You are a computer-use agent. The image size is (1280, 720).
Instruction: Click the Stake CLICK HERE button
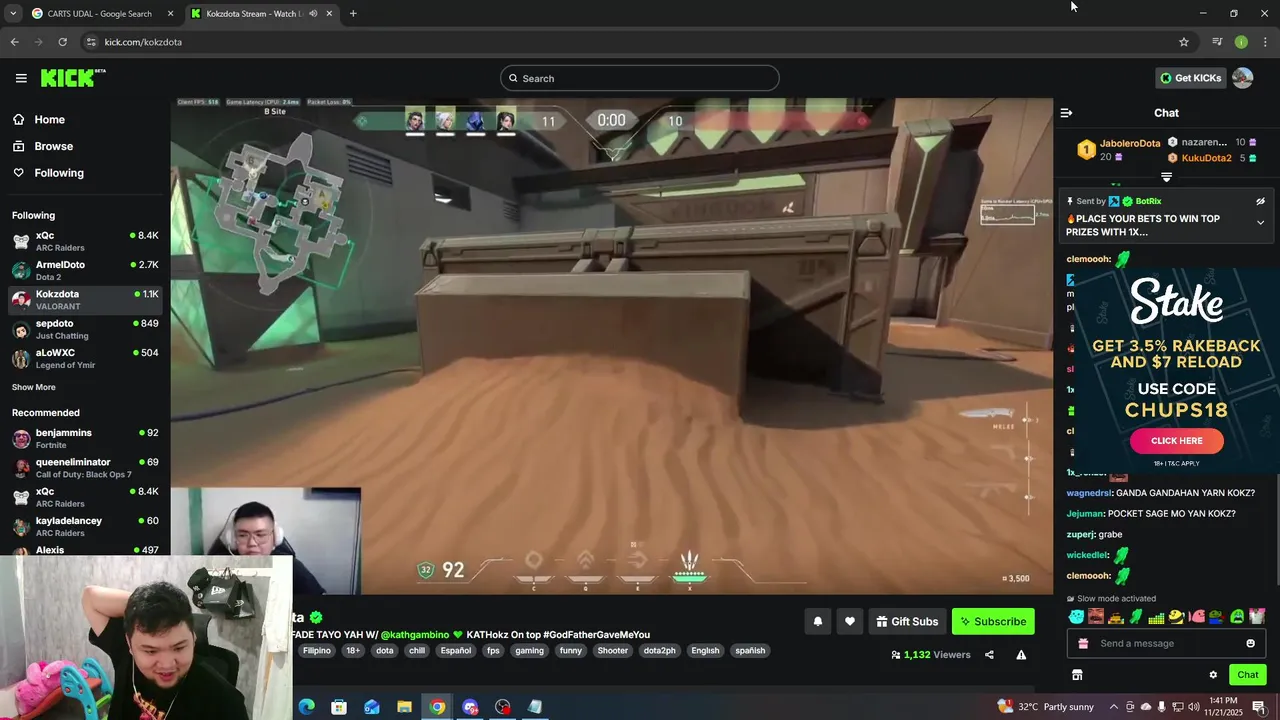pos(1176,441)
